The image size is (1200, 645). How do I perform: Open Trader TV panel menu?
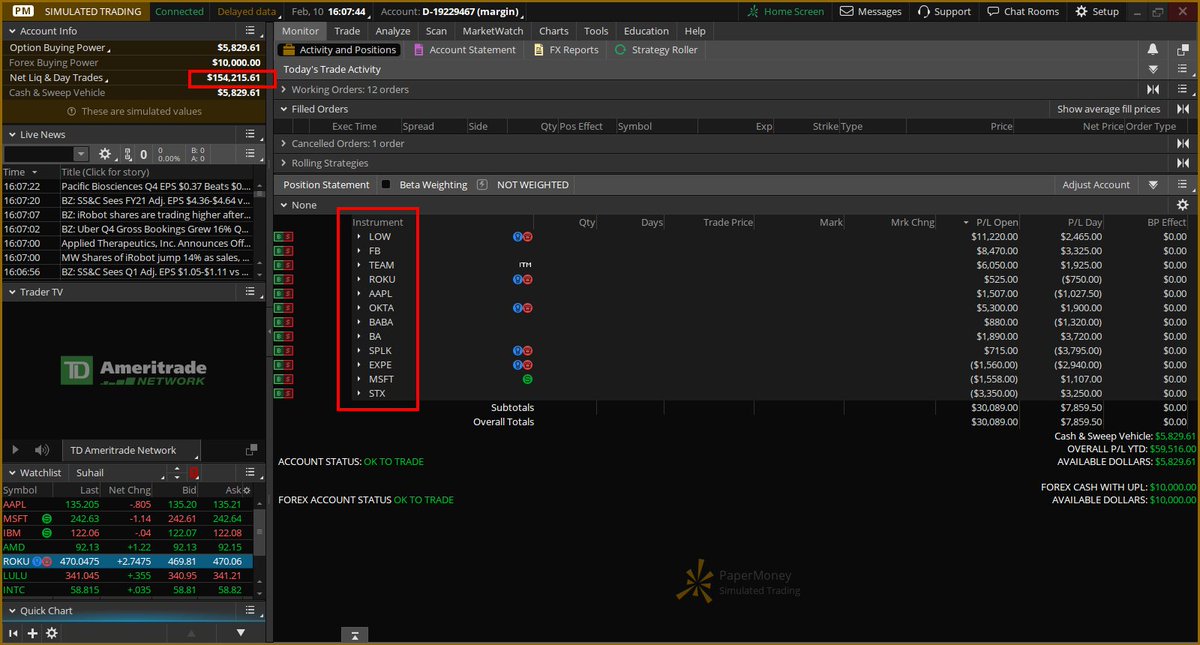(x=251, y=292)
